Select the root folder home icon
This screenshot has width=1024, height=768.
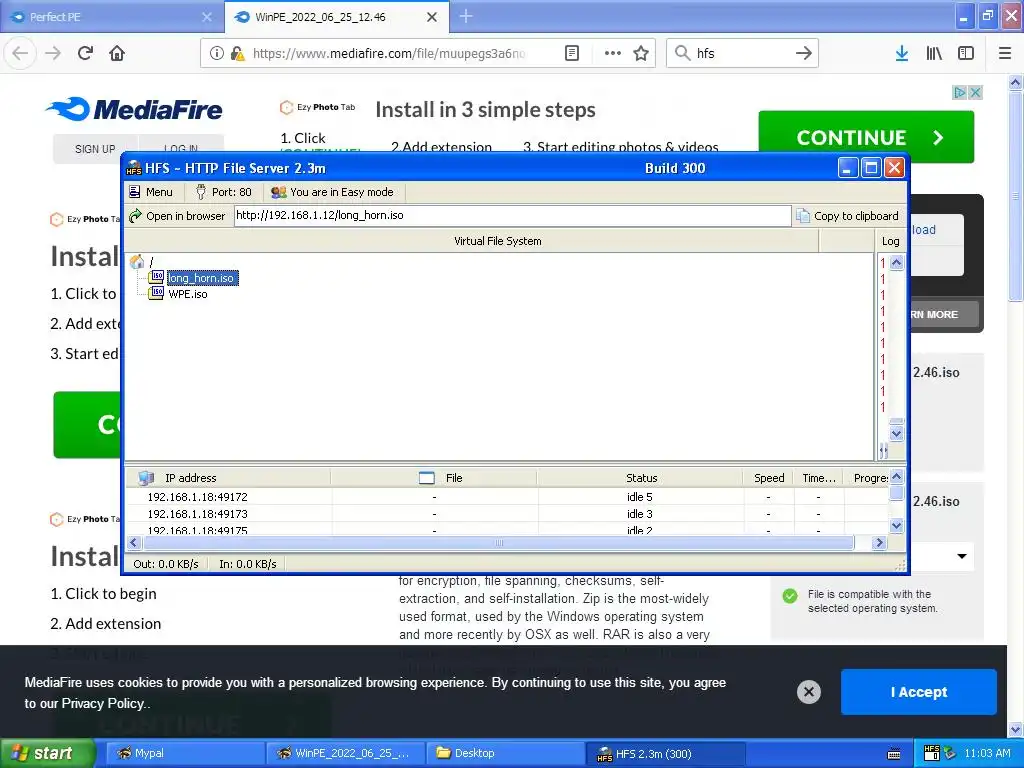point(137,262)
